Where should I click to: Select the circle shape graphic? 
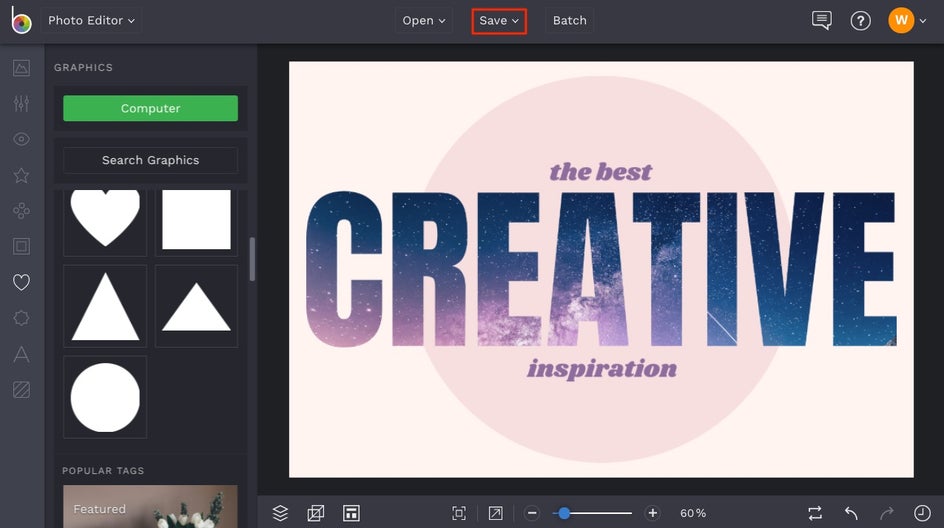(x=105, y=397)
